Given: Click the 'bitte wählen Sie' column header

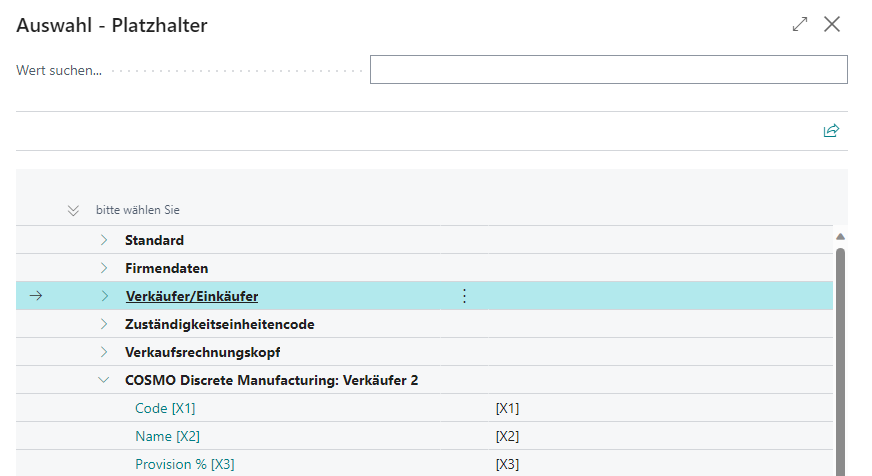Looking at the screenshot, I should pyautogui.click(x=138, y=211).
